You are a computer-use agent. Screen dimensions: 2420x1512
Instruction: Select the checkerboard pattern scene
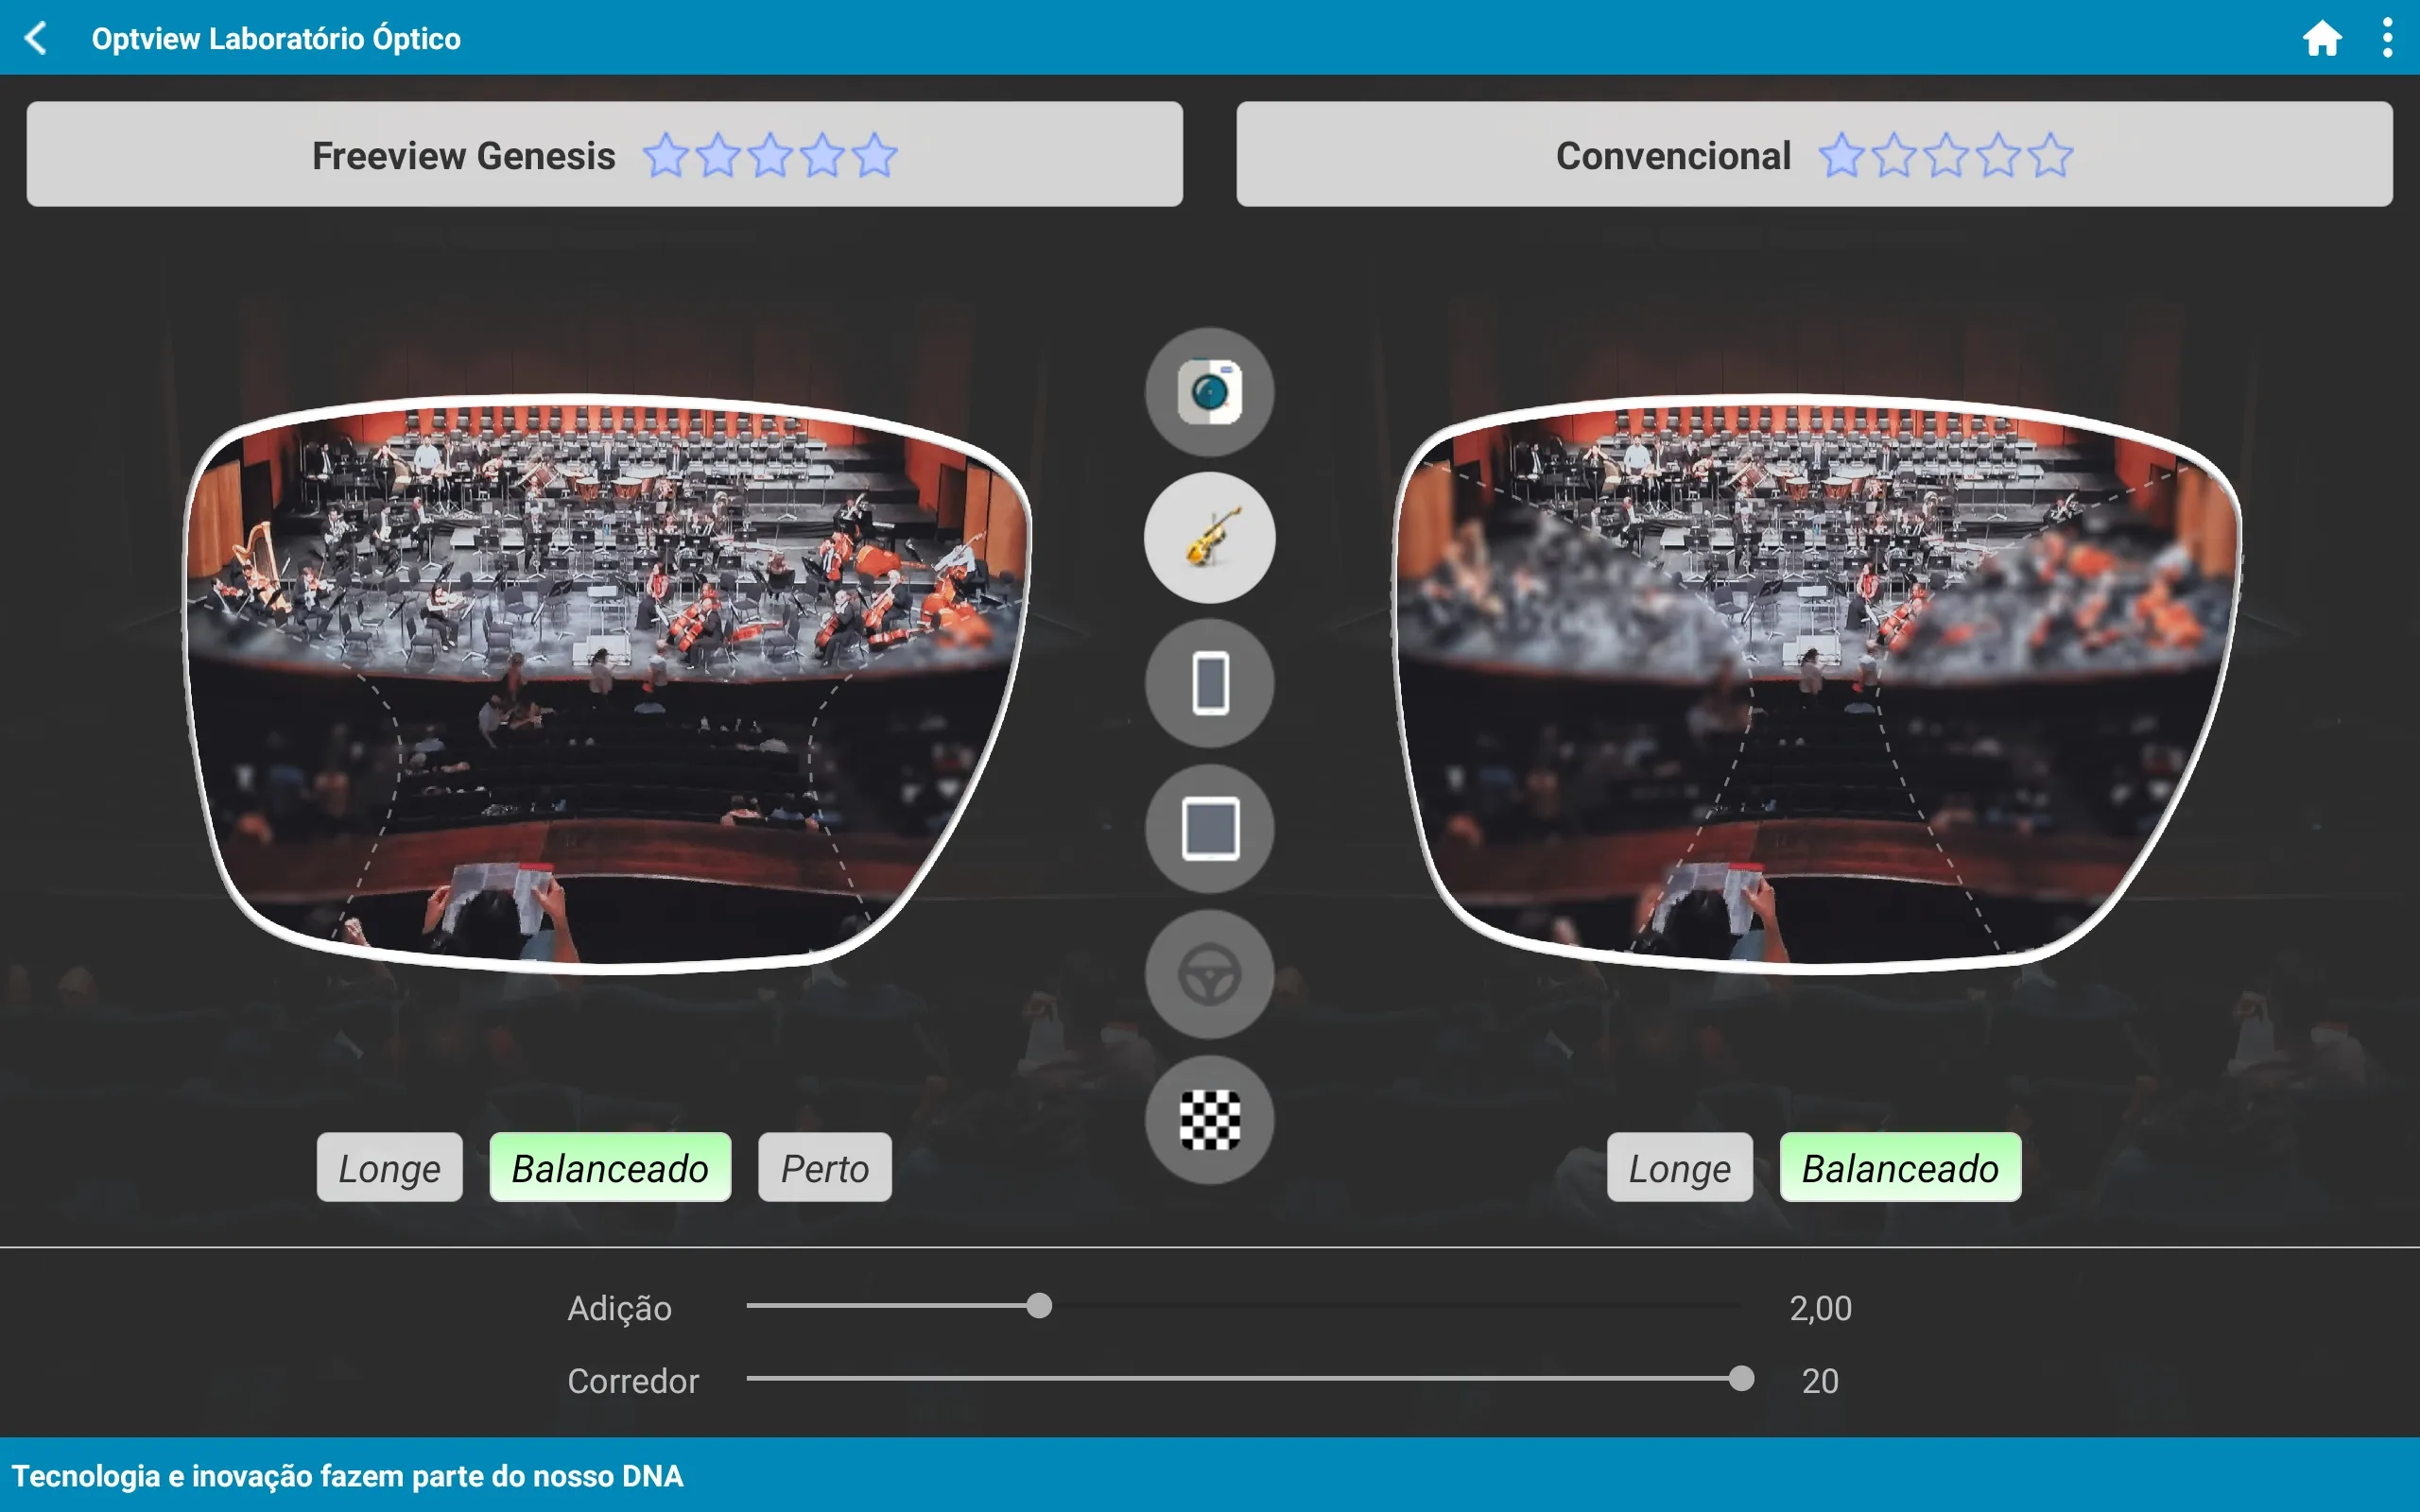pos(1210,1120)
